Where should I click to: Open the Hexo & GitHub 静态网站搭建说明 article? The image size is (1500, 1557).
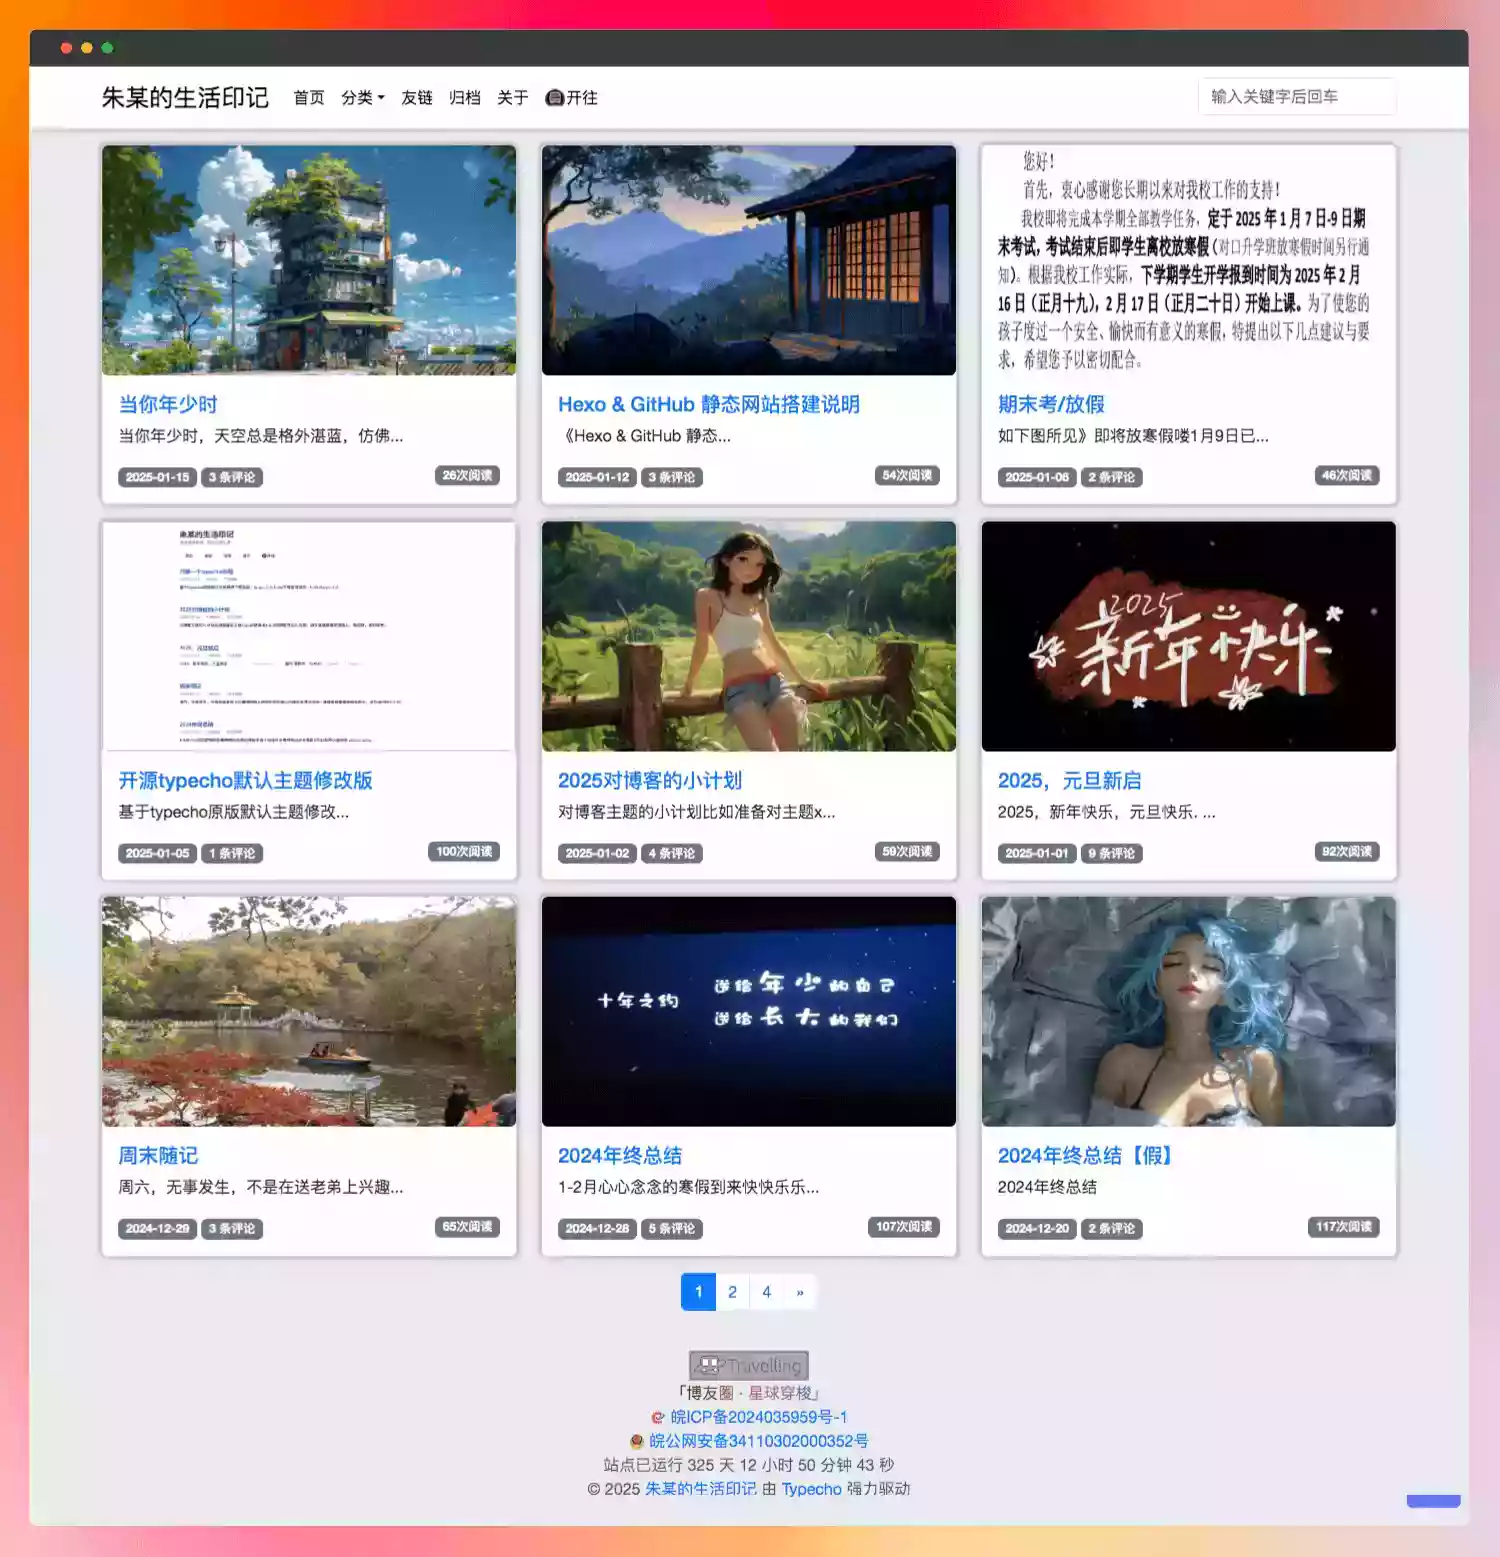pos(711,405)
